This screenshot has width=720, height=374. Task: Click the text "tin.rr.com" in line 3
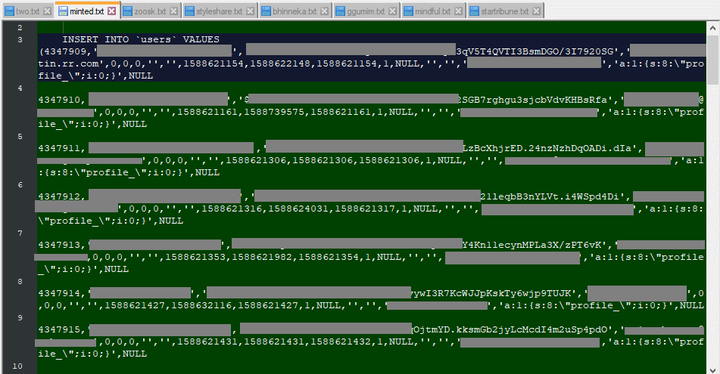point(68,63)
